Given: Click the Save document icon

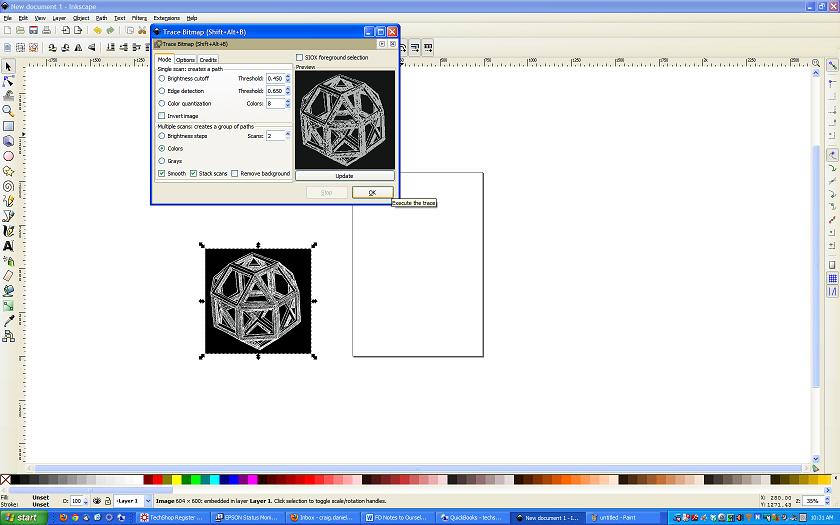Looking at the screenshot, I should pos(33,31).
